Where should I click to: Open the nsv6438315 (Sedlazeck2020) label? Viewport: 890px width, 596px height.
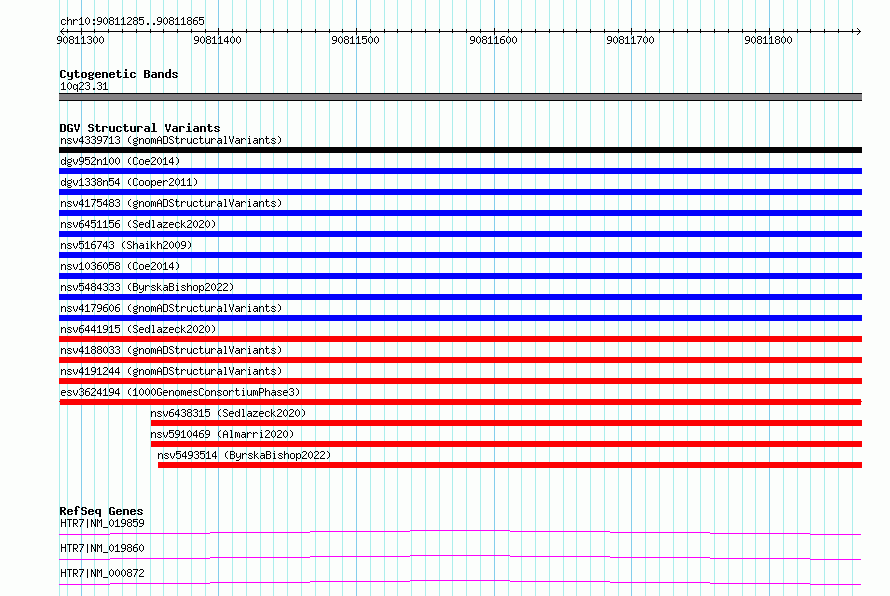click(228, 413)
